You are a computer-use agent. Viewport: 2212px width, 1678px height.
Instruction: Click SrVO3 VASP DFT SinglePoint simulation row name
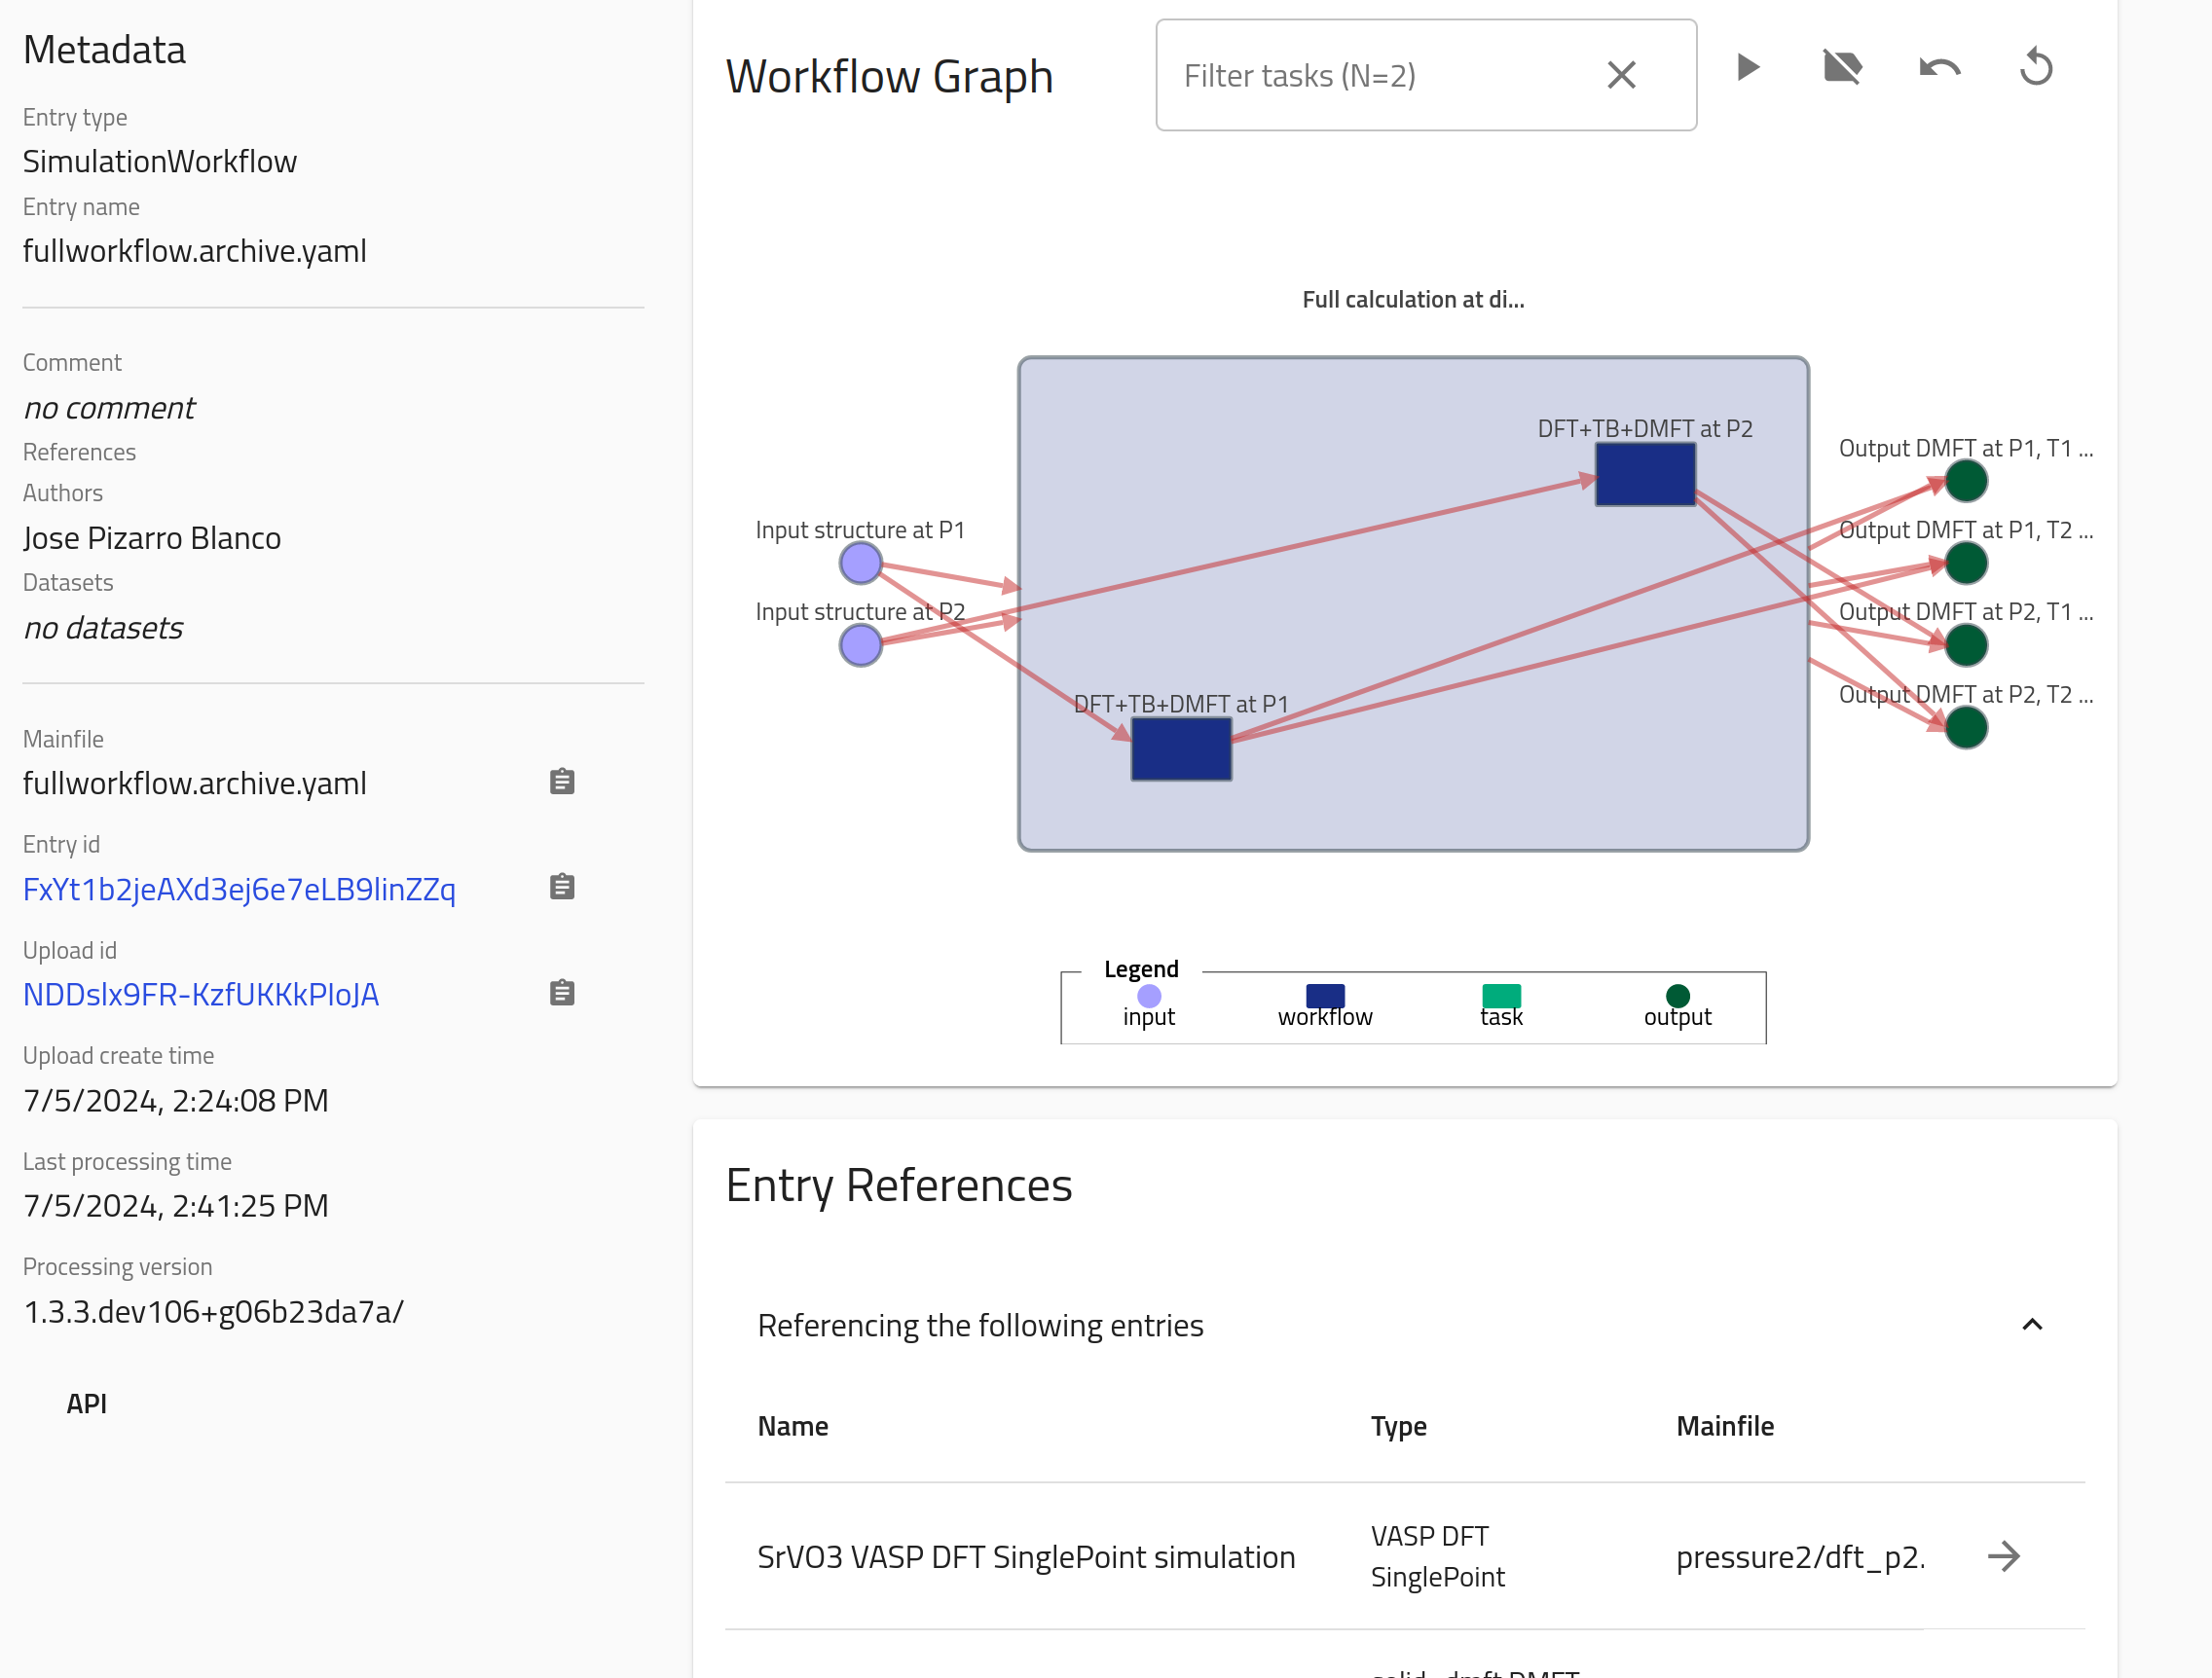tap(1026, 1557)
